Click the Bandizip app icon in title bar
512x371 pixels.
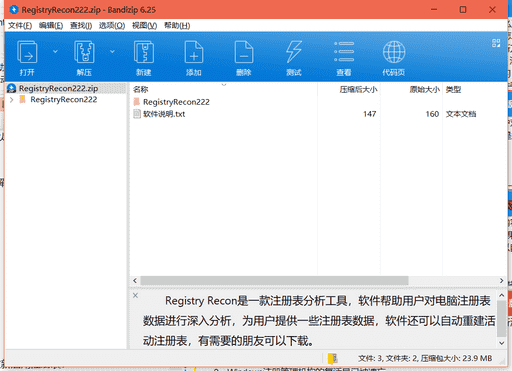14,10
